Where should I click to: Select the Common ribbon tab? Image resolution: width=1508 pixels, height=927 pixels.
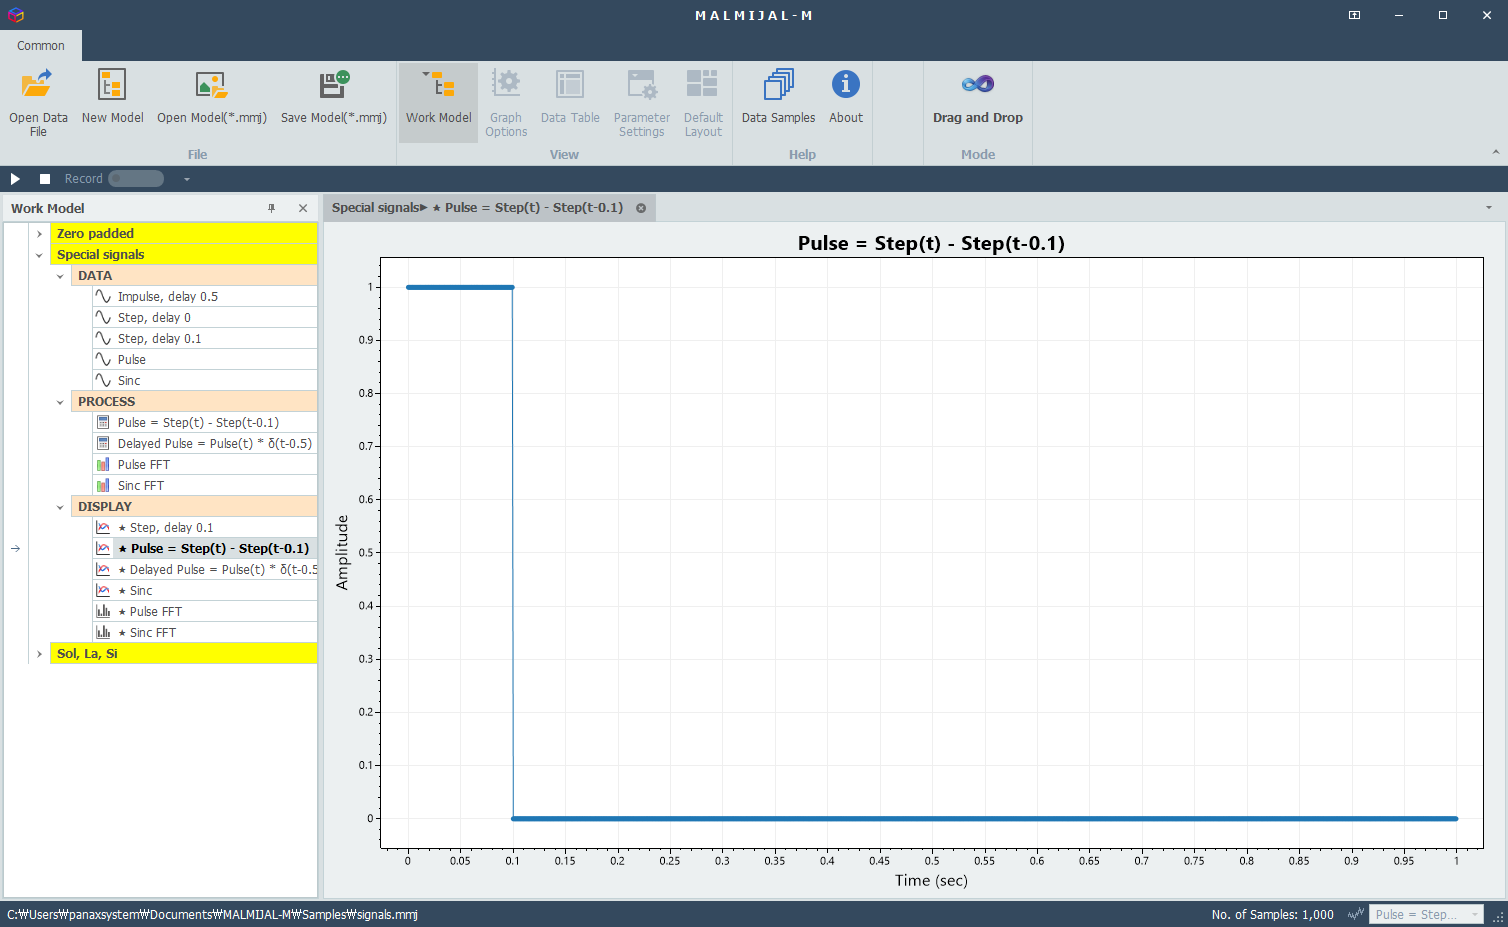tap(41, 46)
